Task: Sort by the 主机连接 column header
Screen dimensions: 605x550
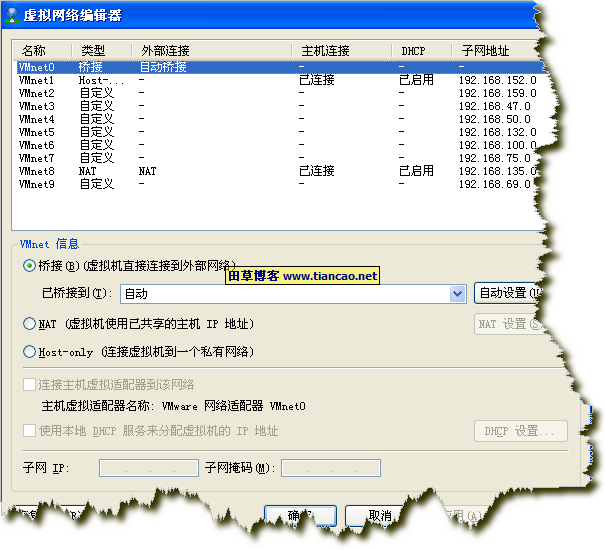Action: coord(341,50)
